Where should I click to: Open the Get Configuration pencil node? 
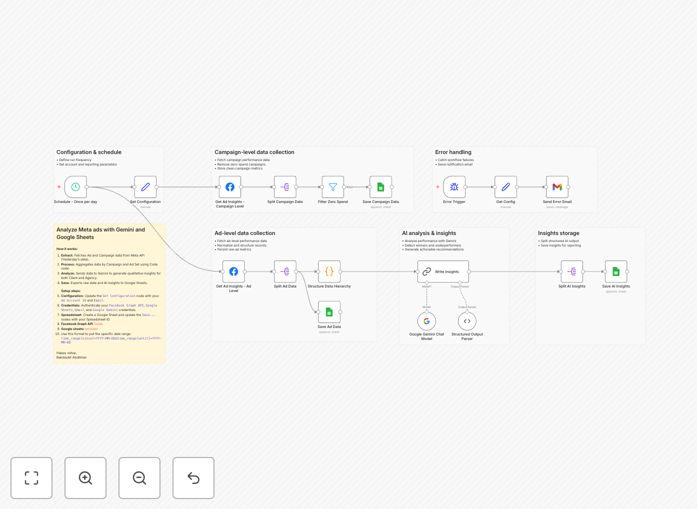point(145,187)
